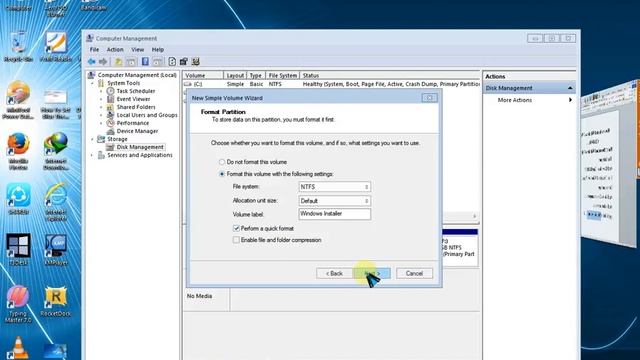Open the 'How to Set' document desktop icon
Image resolution: width=640 pixels, height=360 pixels.
pyautogui.click(x=56, y=104)
